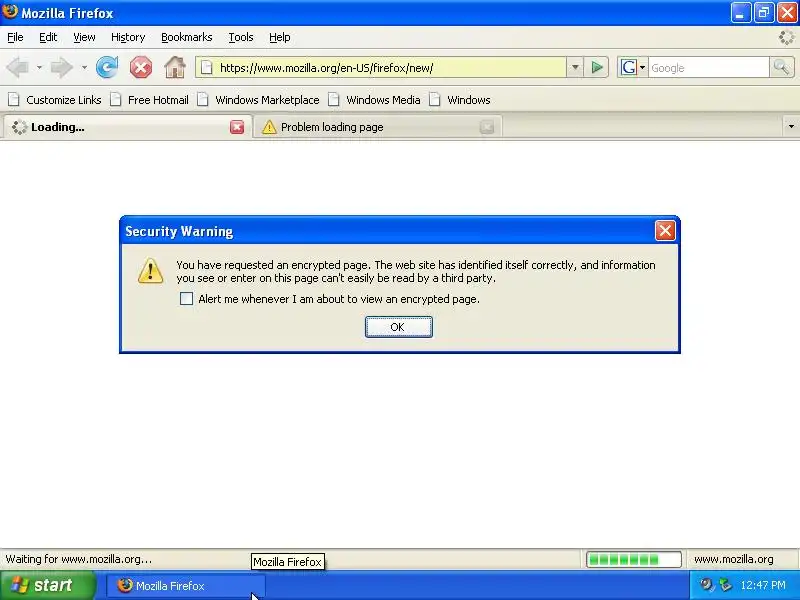Viewport: 800px width, 600px height.
Task: Click the Google search engine icon
Action: coord(629,67)
